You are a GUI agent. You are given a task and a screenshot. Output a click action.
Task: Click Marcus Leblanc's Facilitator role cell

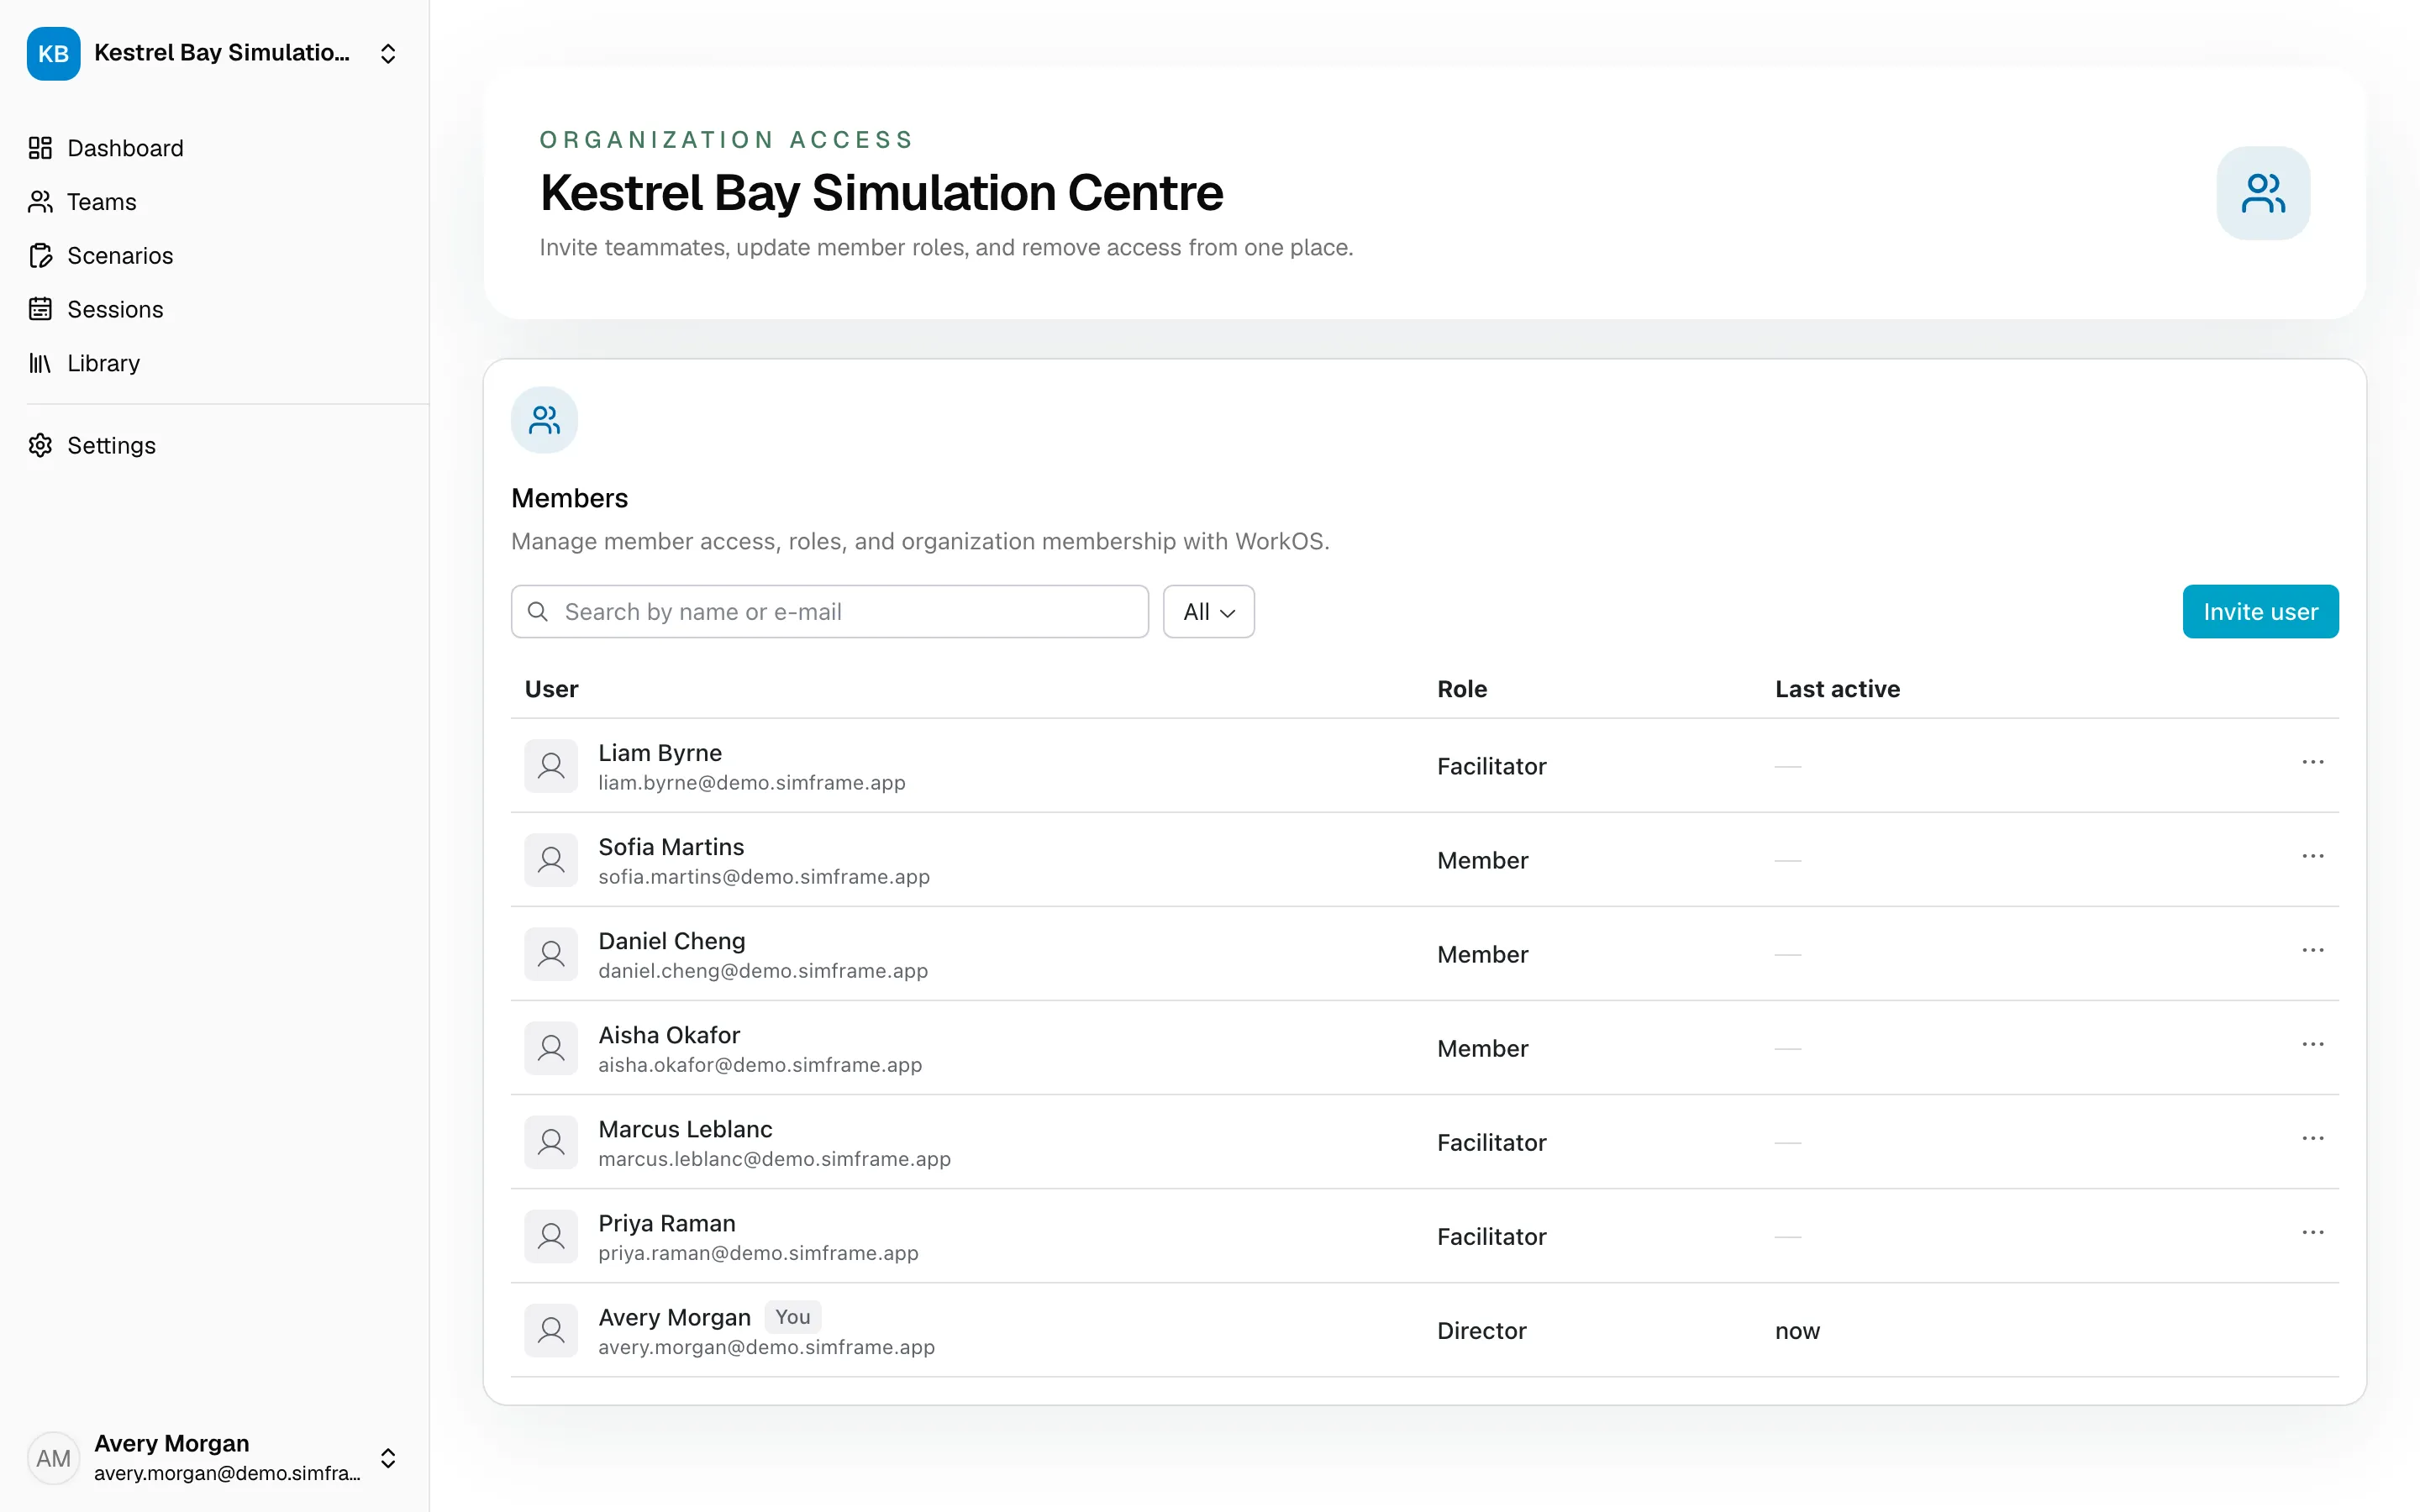(x=1492, y=1142)
